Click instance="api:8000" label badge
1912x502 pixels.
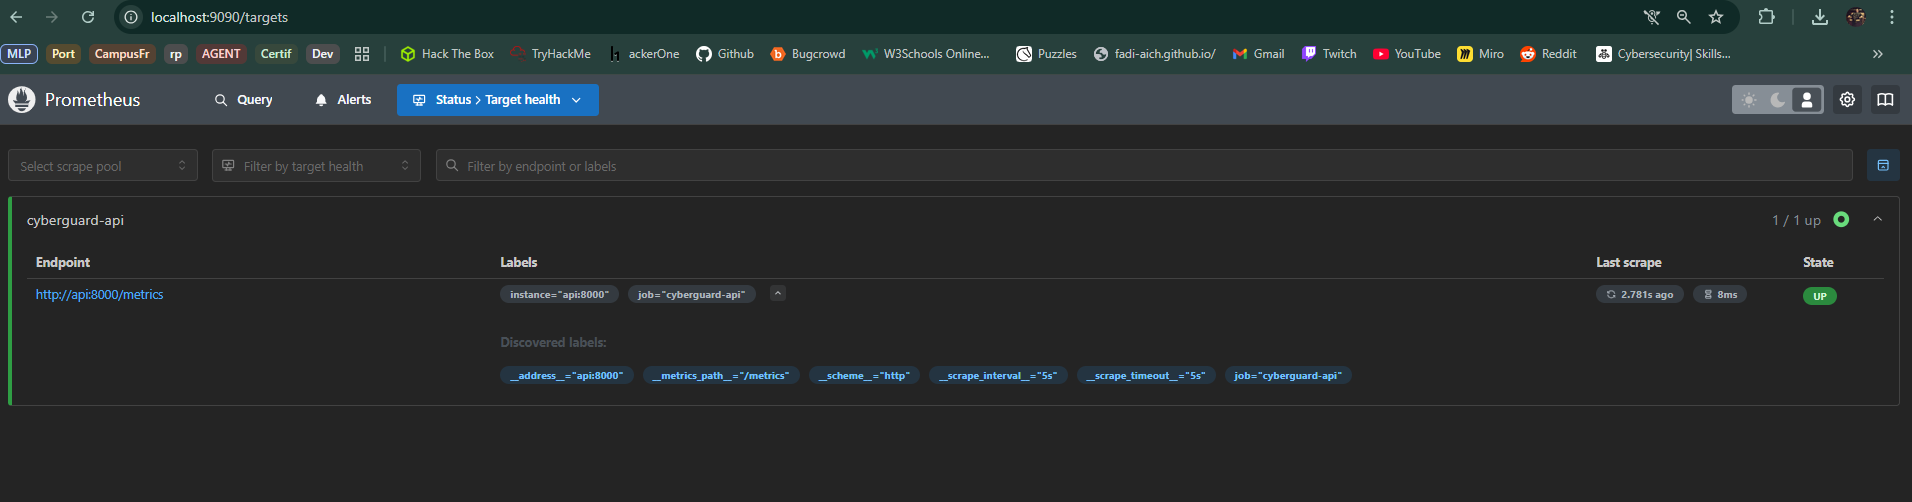point(559,294)
